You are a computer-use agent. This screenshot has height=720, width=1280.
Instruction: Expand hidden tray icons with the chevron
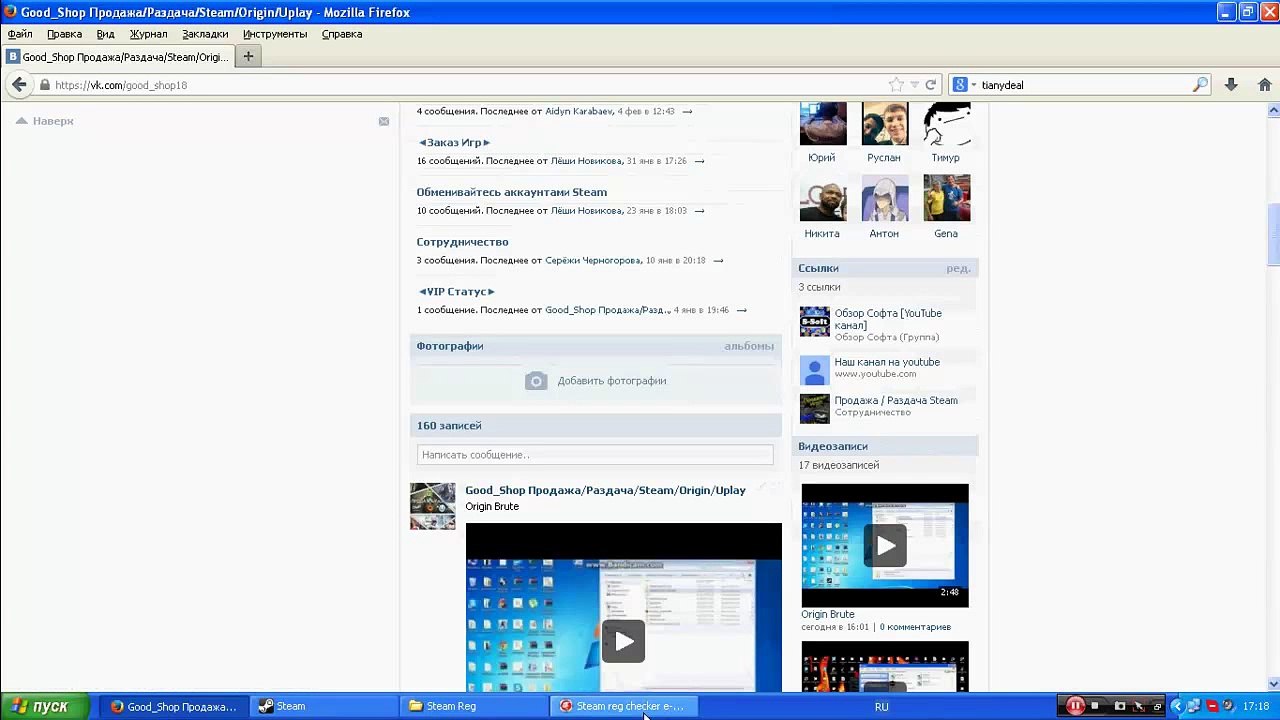[x=1177, y=706]
